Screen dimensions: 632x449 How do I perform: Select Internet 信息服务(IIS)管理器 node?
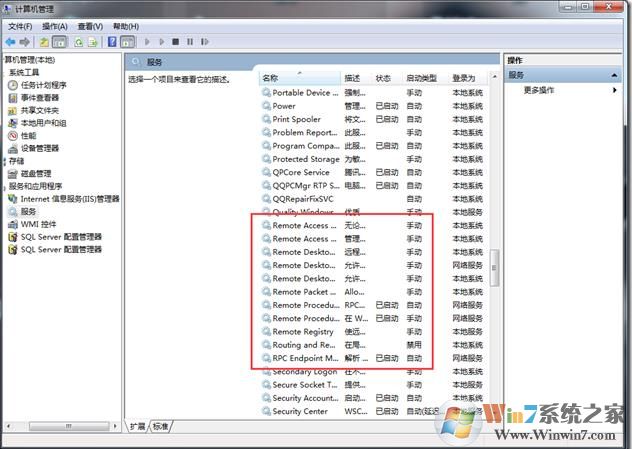64,199
